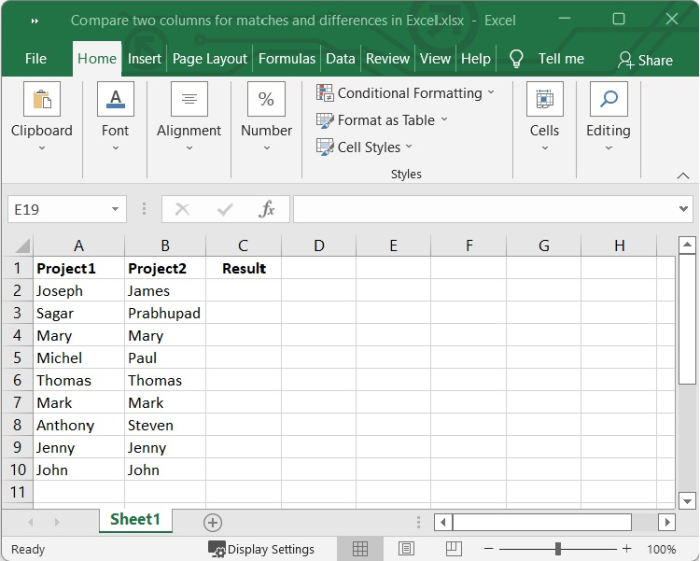Switch to the Formulas tab

[287, 59]
